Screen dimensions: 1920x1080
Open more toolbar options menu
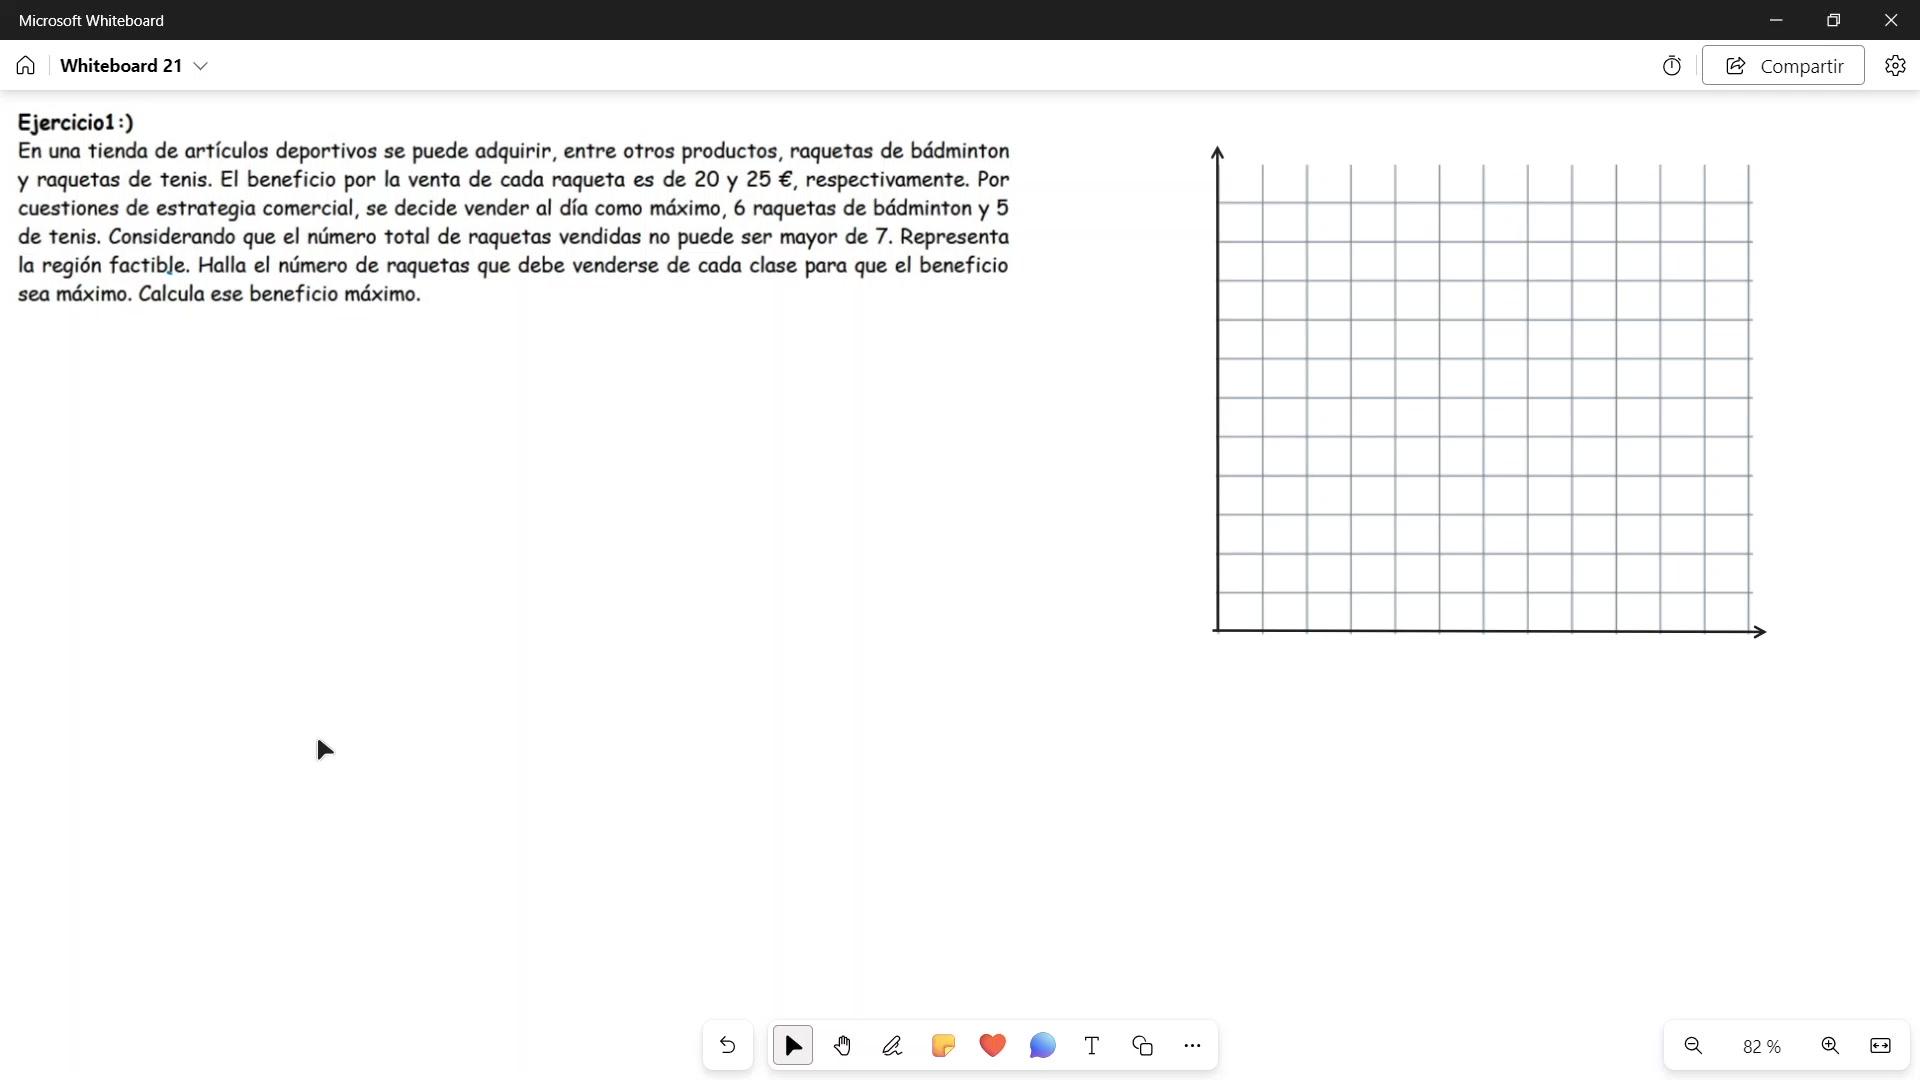click(1192, 1046)
